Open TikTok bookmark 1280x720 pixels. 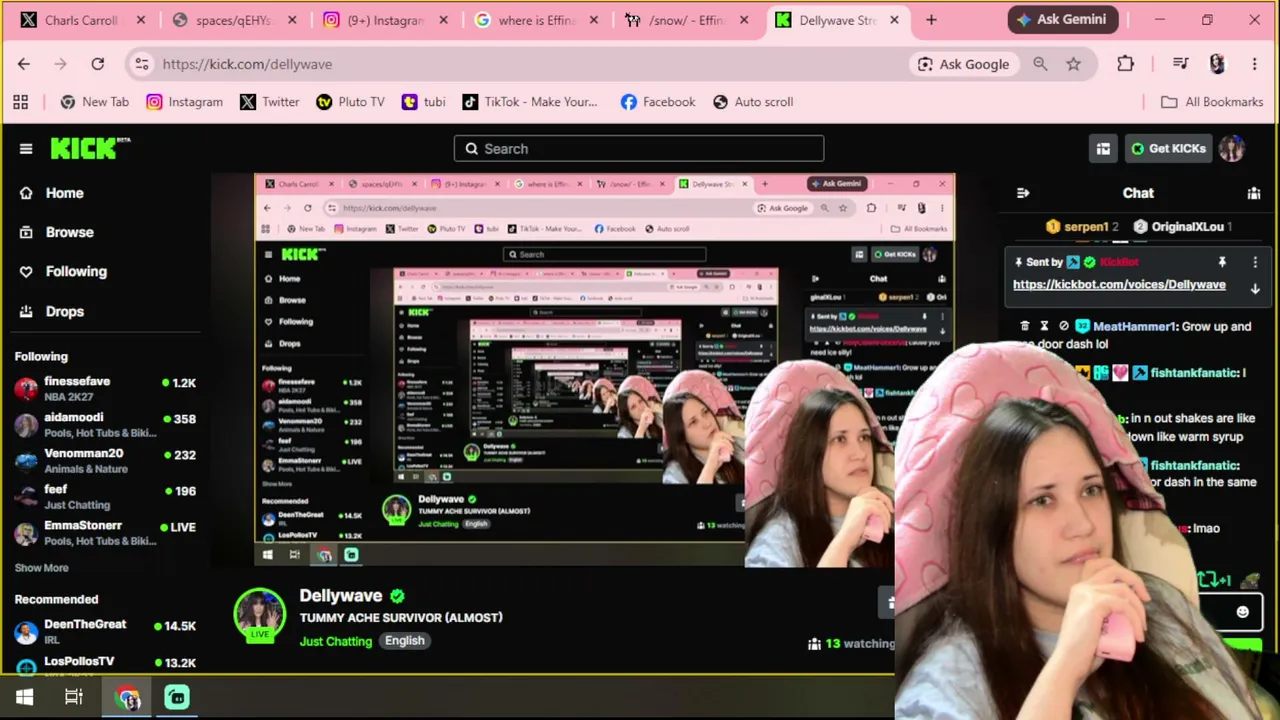[x=530, y=102]
